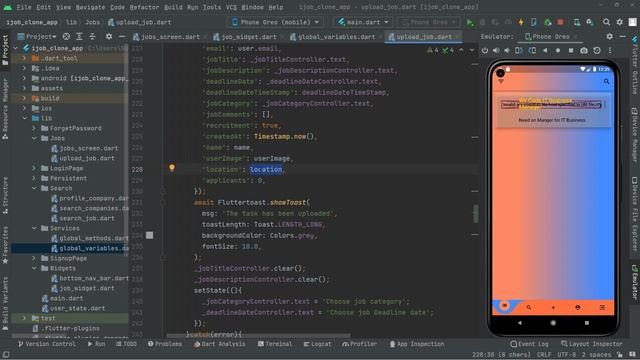Toggle the Project tool window strip button

pyautogui.click(x=5, y=50)
